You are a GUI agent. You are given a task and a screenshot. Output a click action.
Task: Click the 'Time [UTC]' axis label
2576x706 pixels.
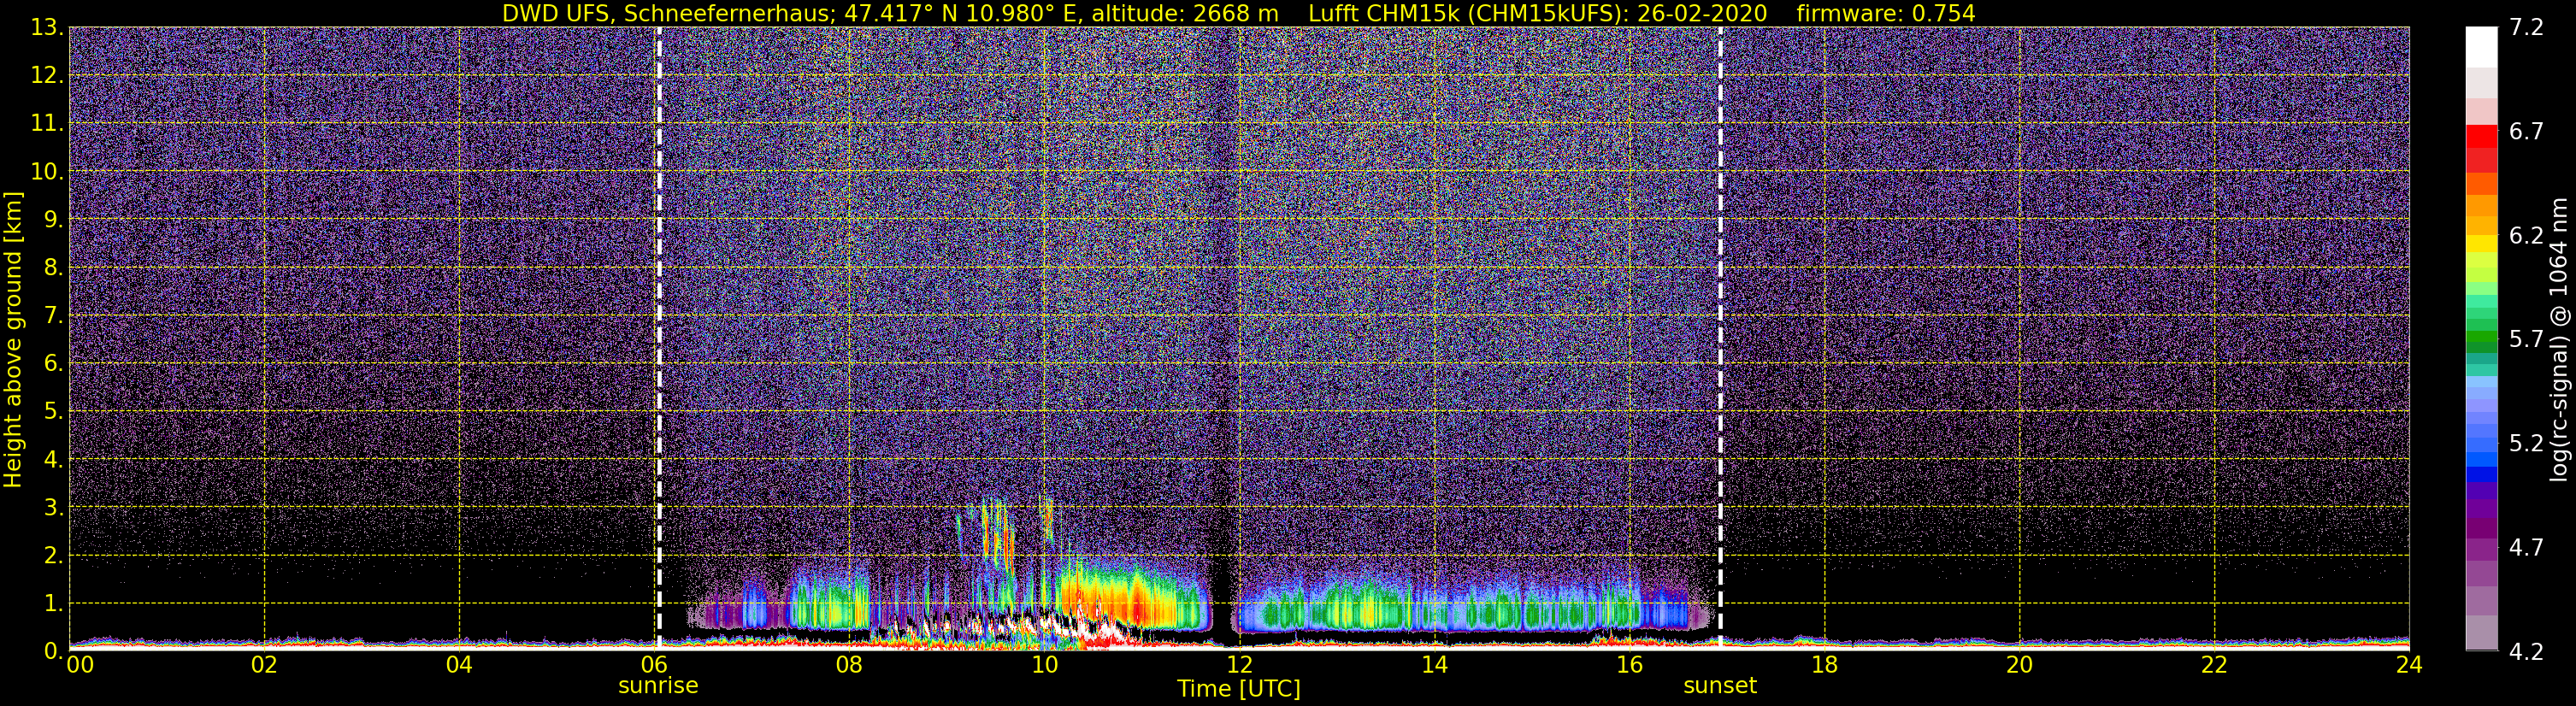tap(1239, 688)
